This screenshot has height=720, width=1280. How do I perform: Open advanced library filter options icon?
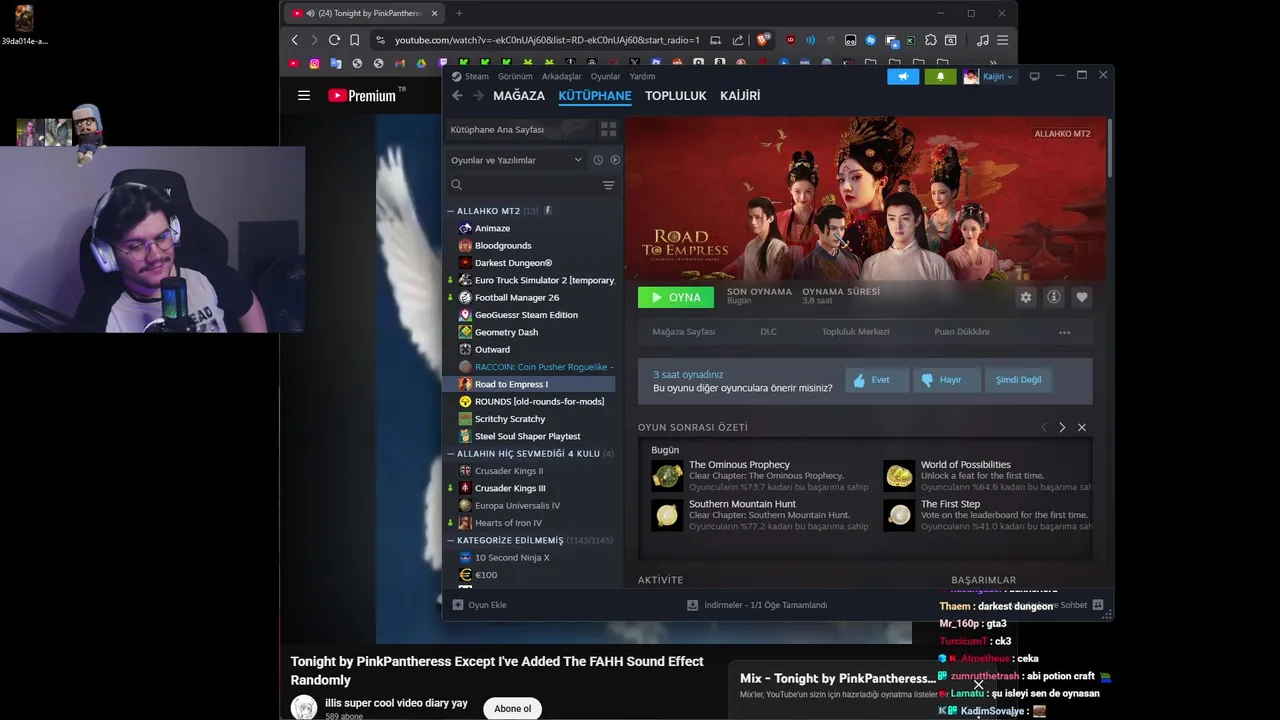[x=608, y=185]
